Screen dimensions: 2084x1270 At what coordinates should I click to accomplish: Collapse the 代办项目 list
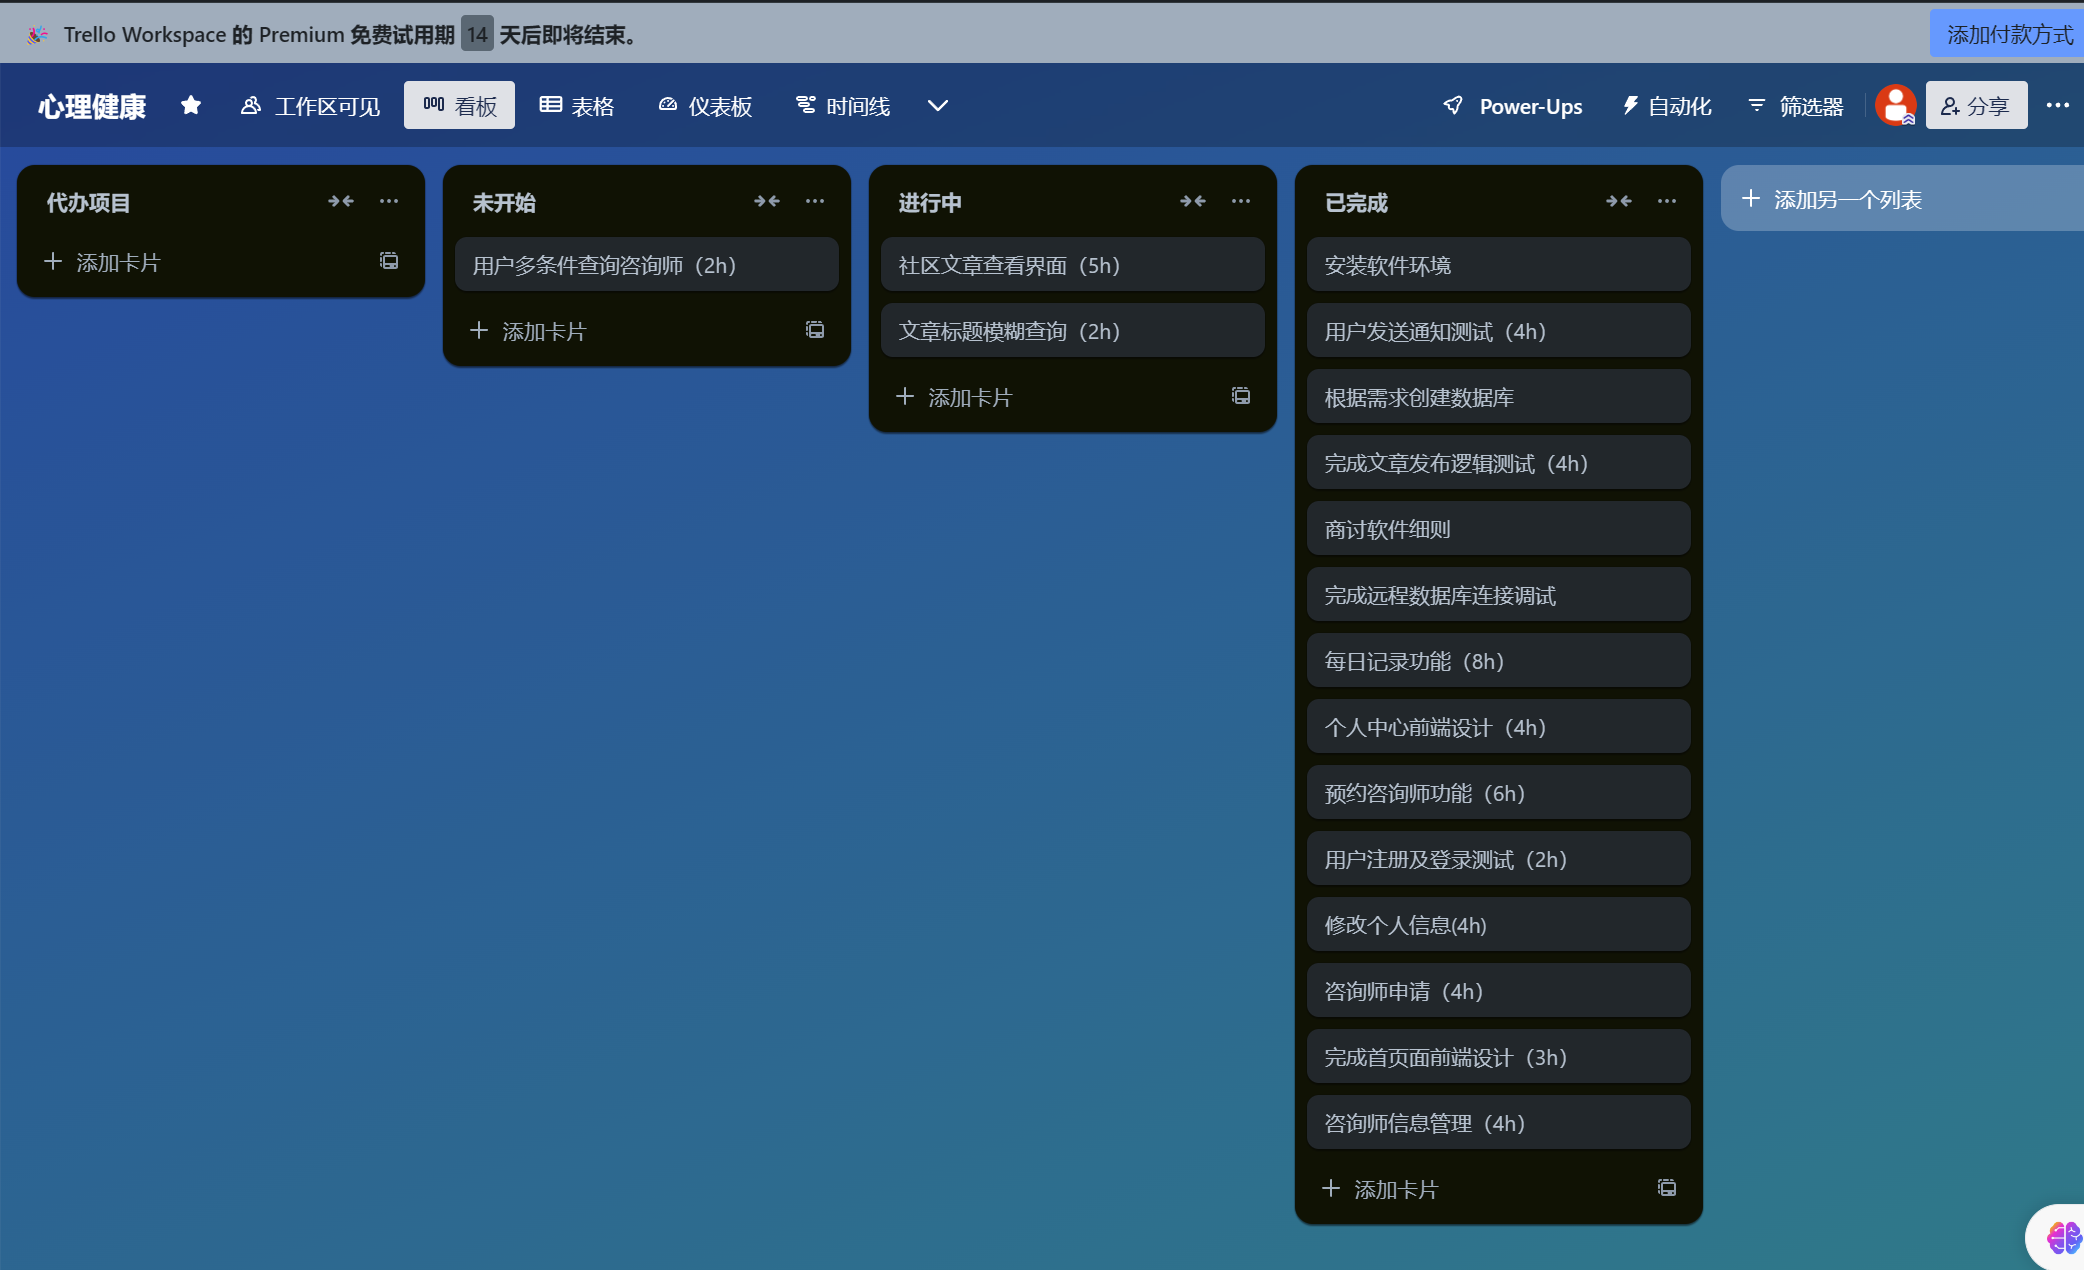[x=341, y=201]
